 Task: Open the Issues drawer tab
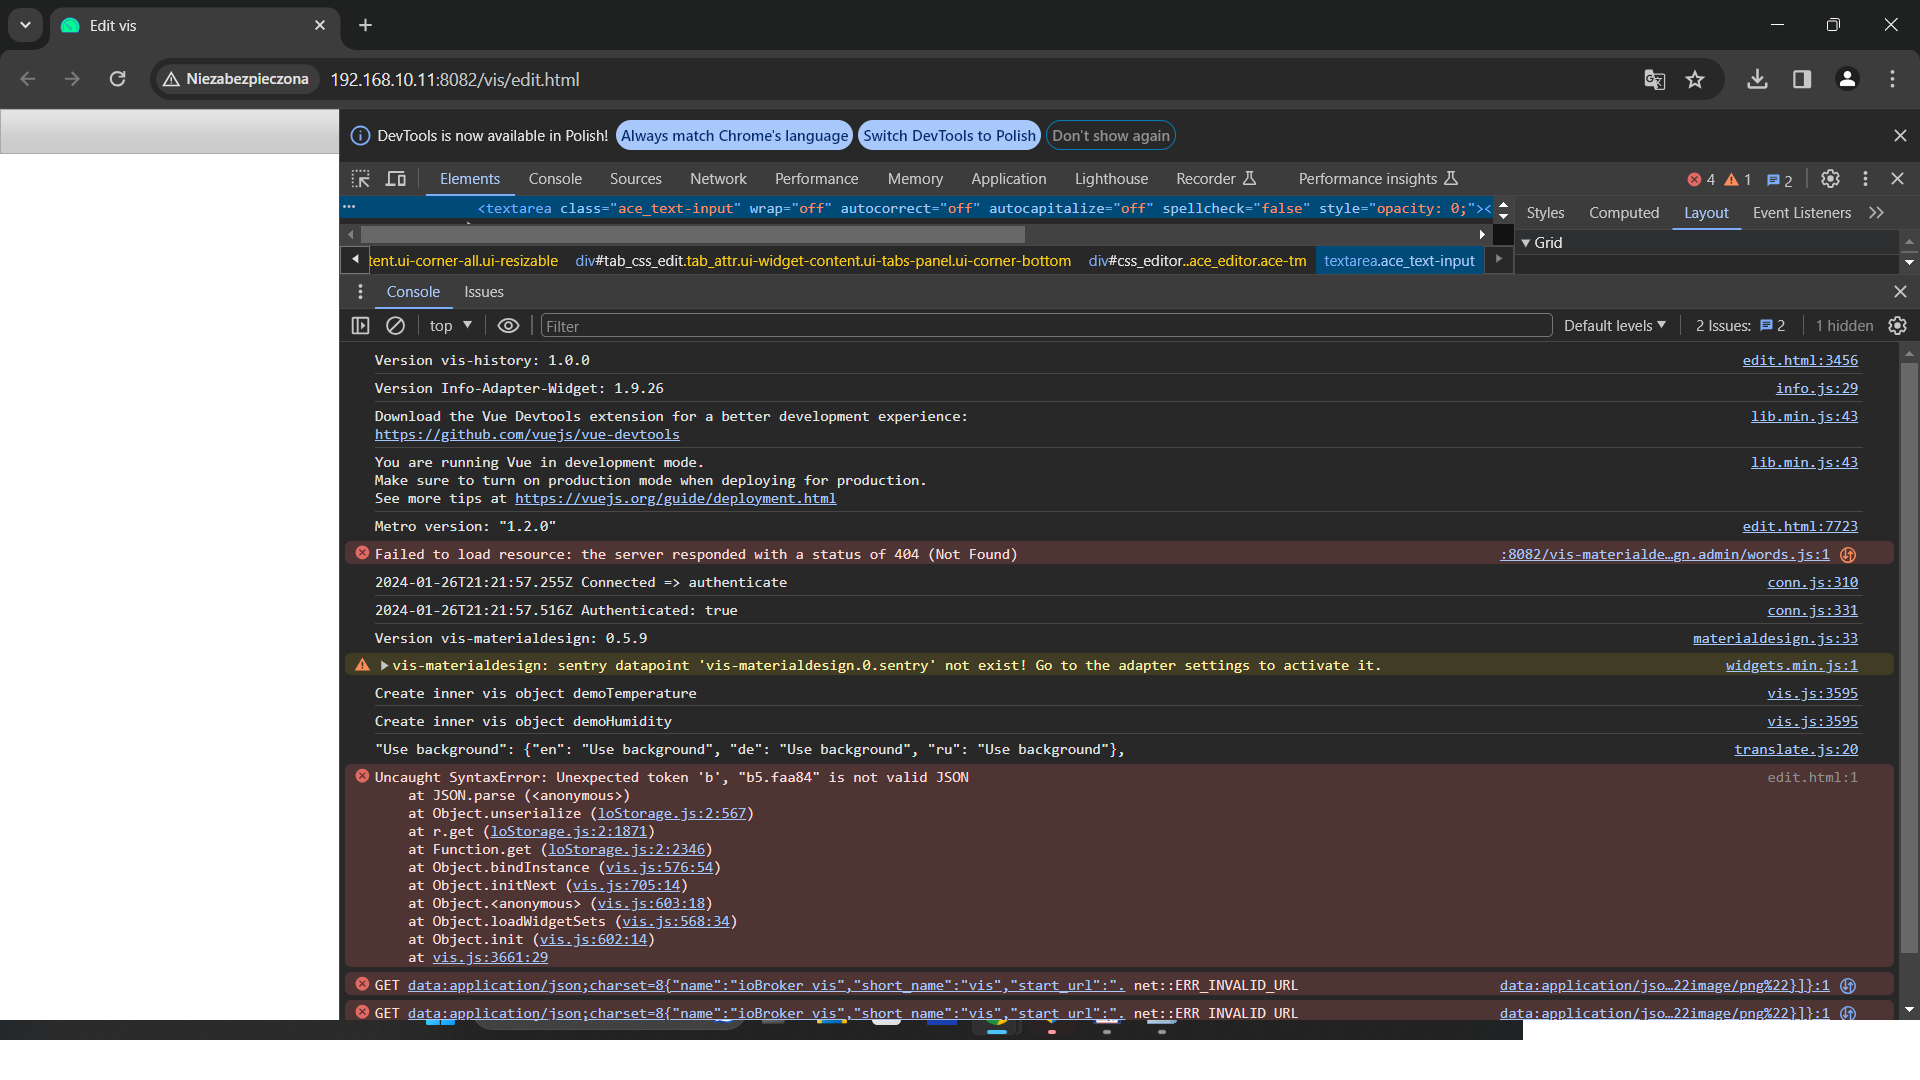pos(484,292)
